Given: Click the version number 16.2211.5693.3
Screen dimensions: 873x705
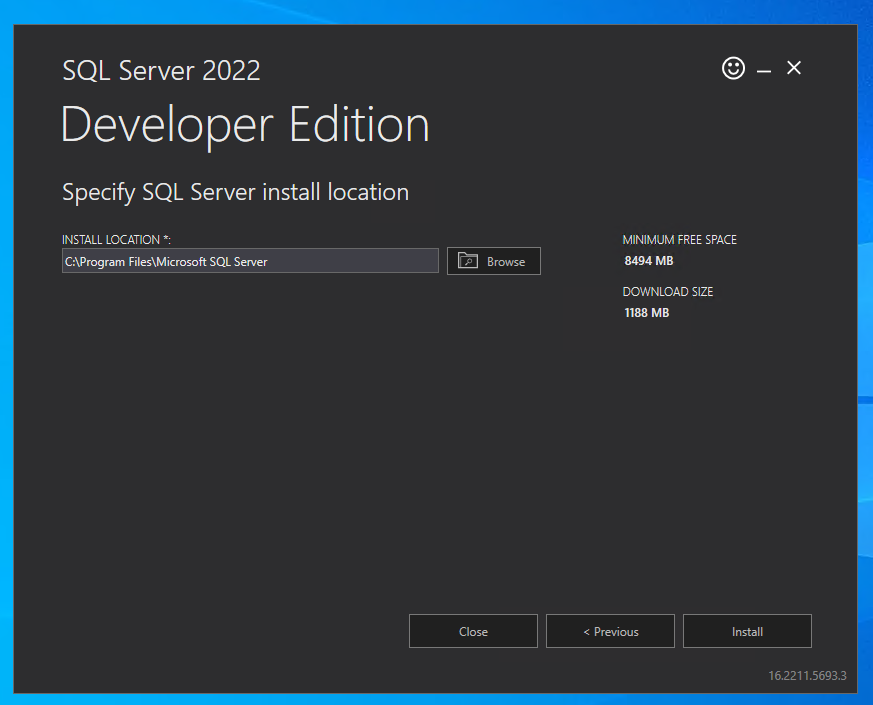Looking at the screenshot, I should [807, 676].
